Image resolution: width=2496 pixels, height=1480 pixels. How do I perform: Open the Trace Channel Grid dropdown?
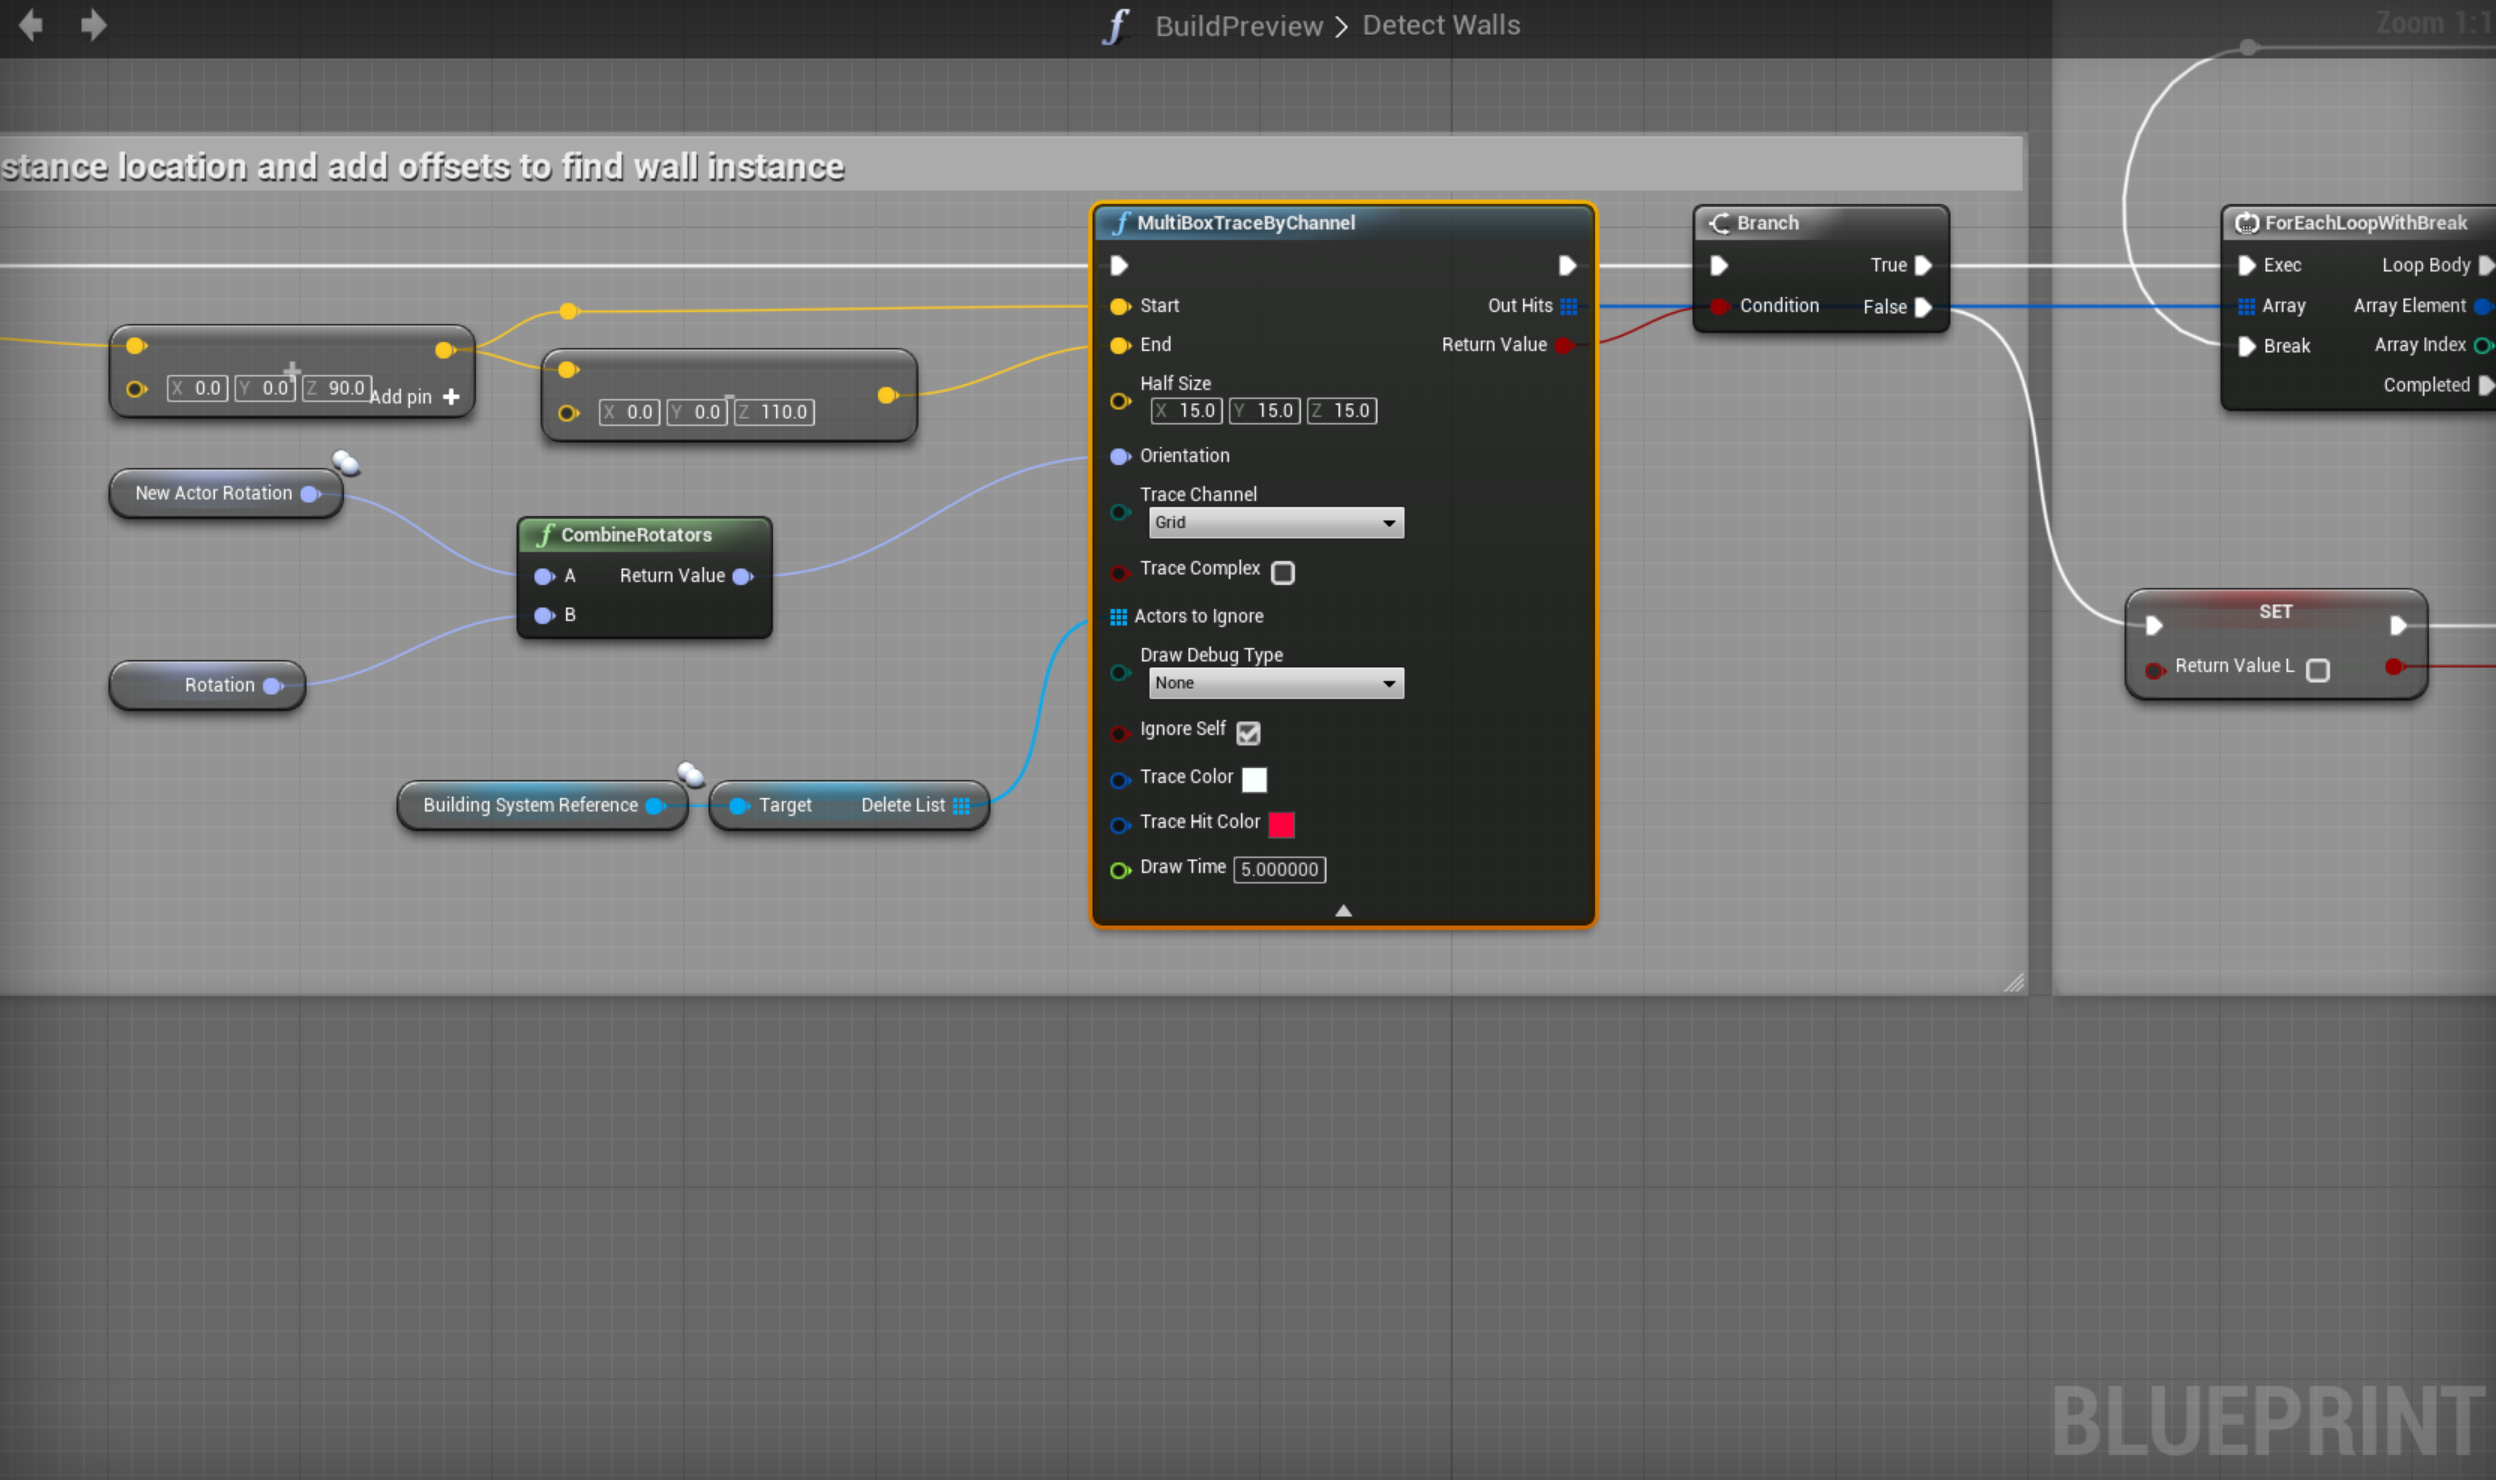pyautogui.click(x=1275, y=523)
